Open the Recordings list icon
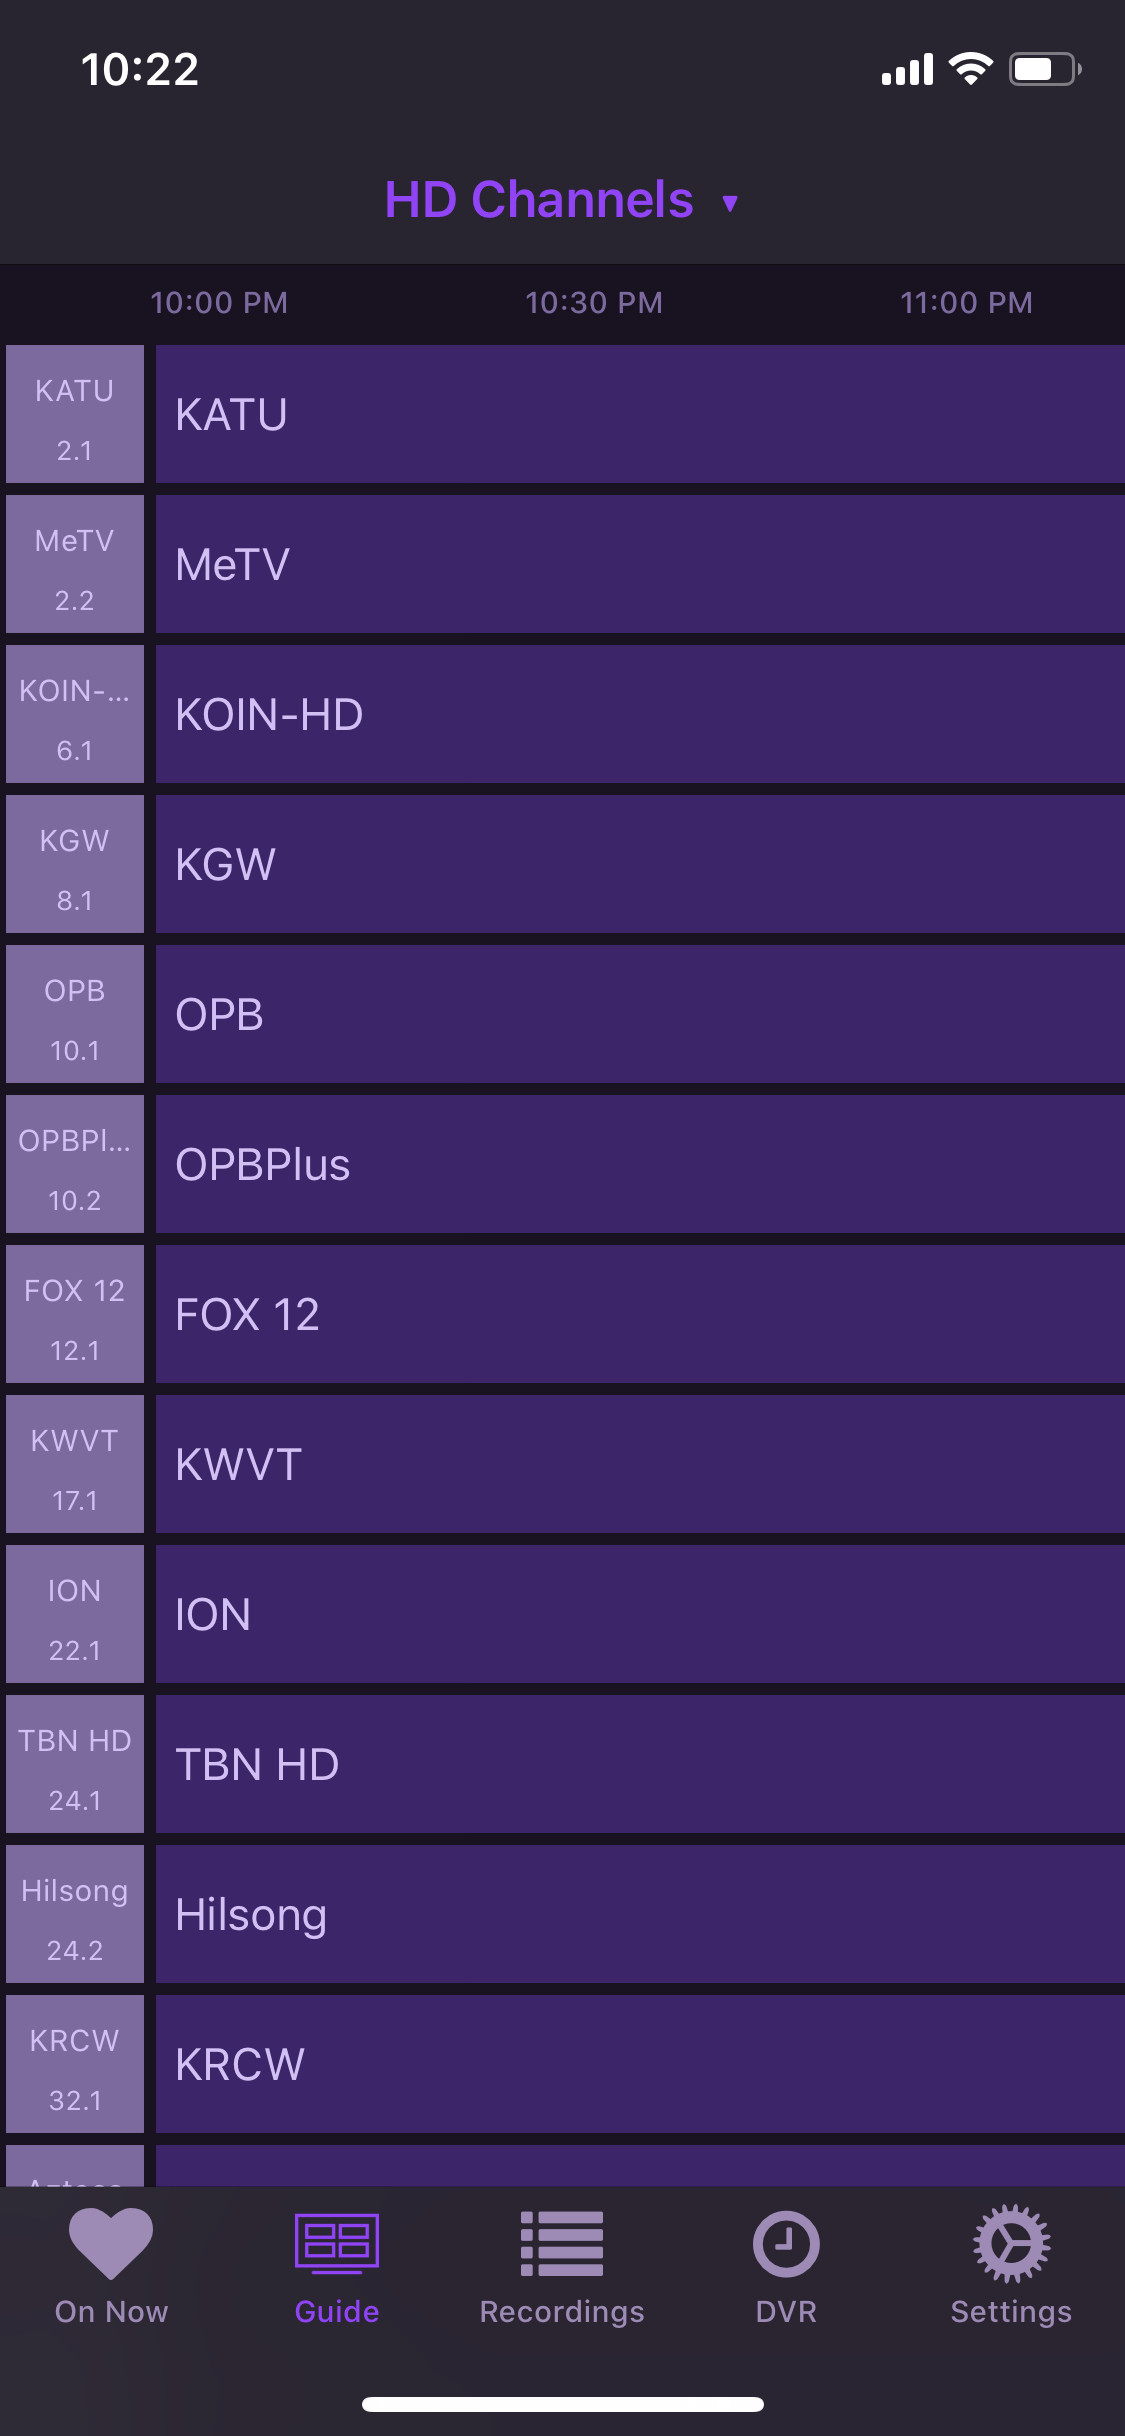 point(562,2243)
